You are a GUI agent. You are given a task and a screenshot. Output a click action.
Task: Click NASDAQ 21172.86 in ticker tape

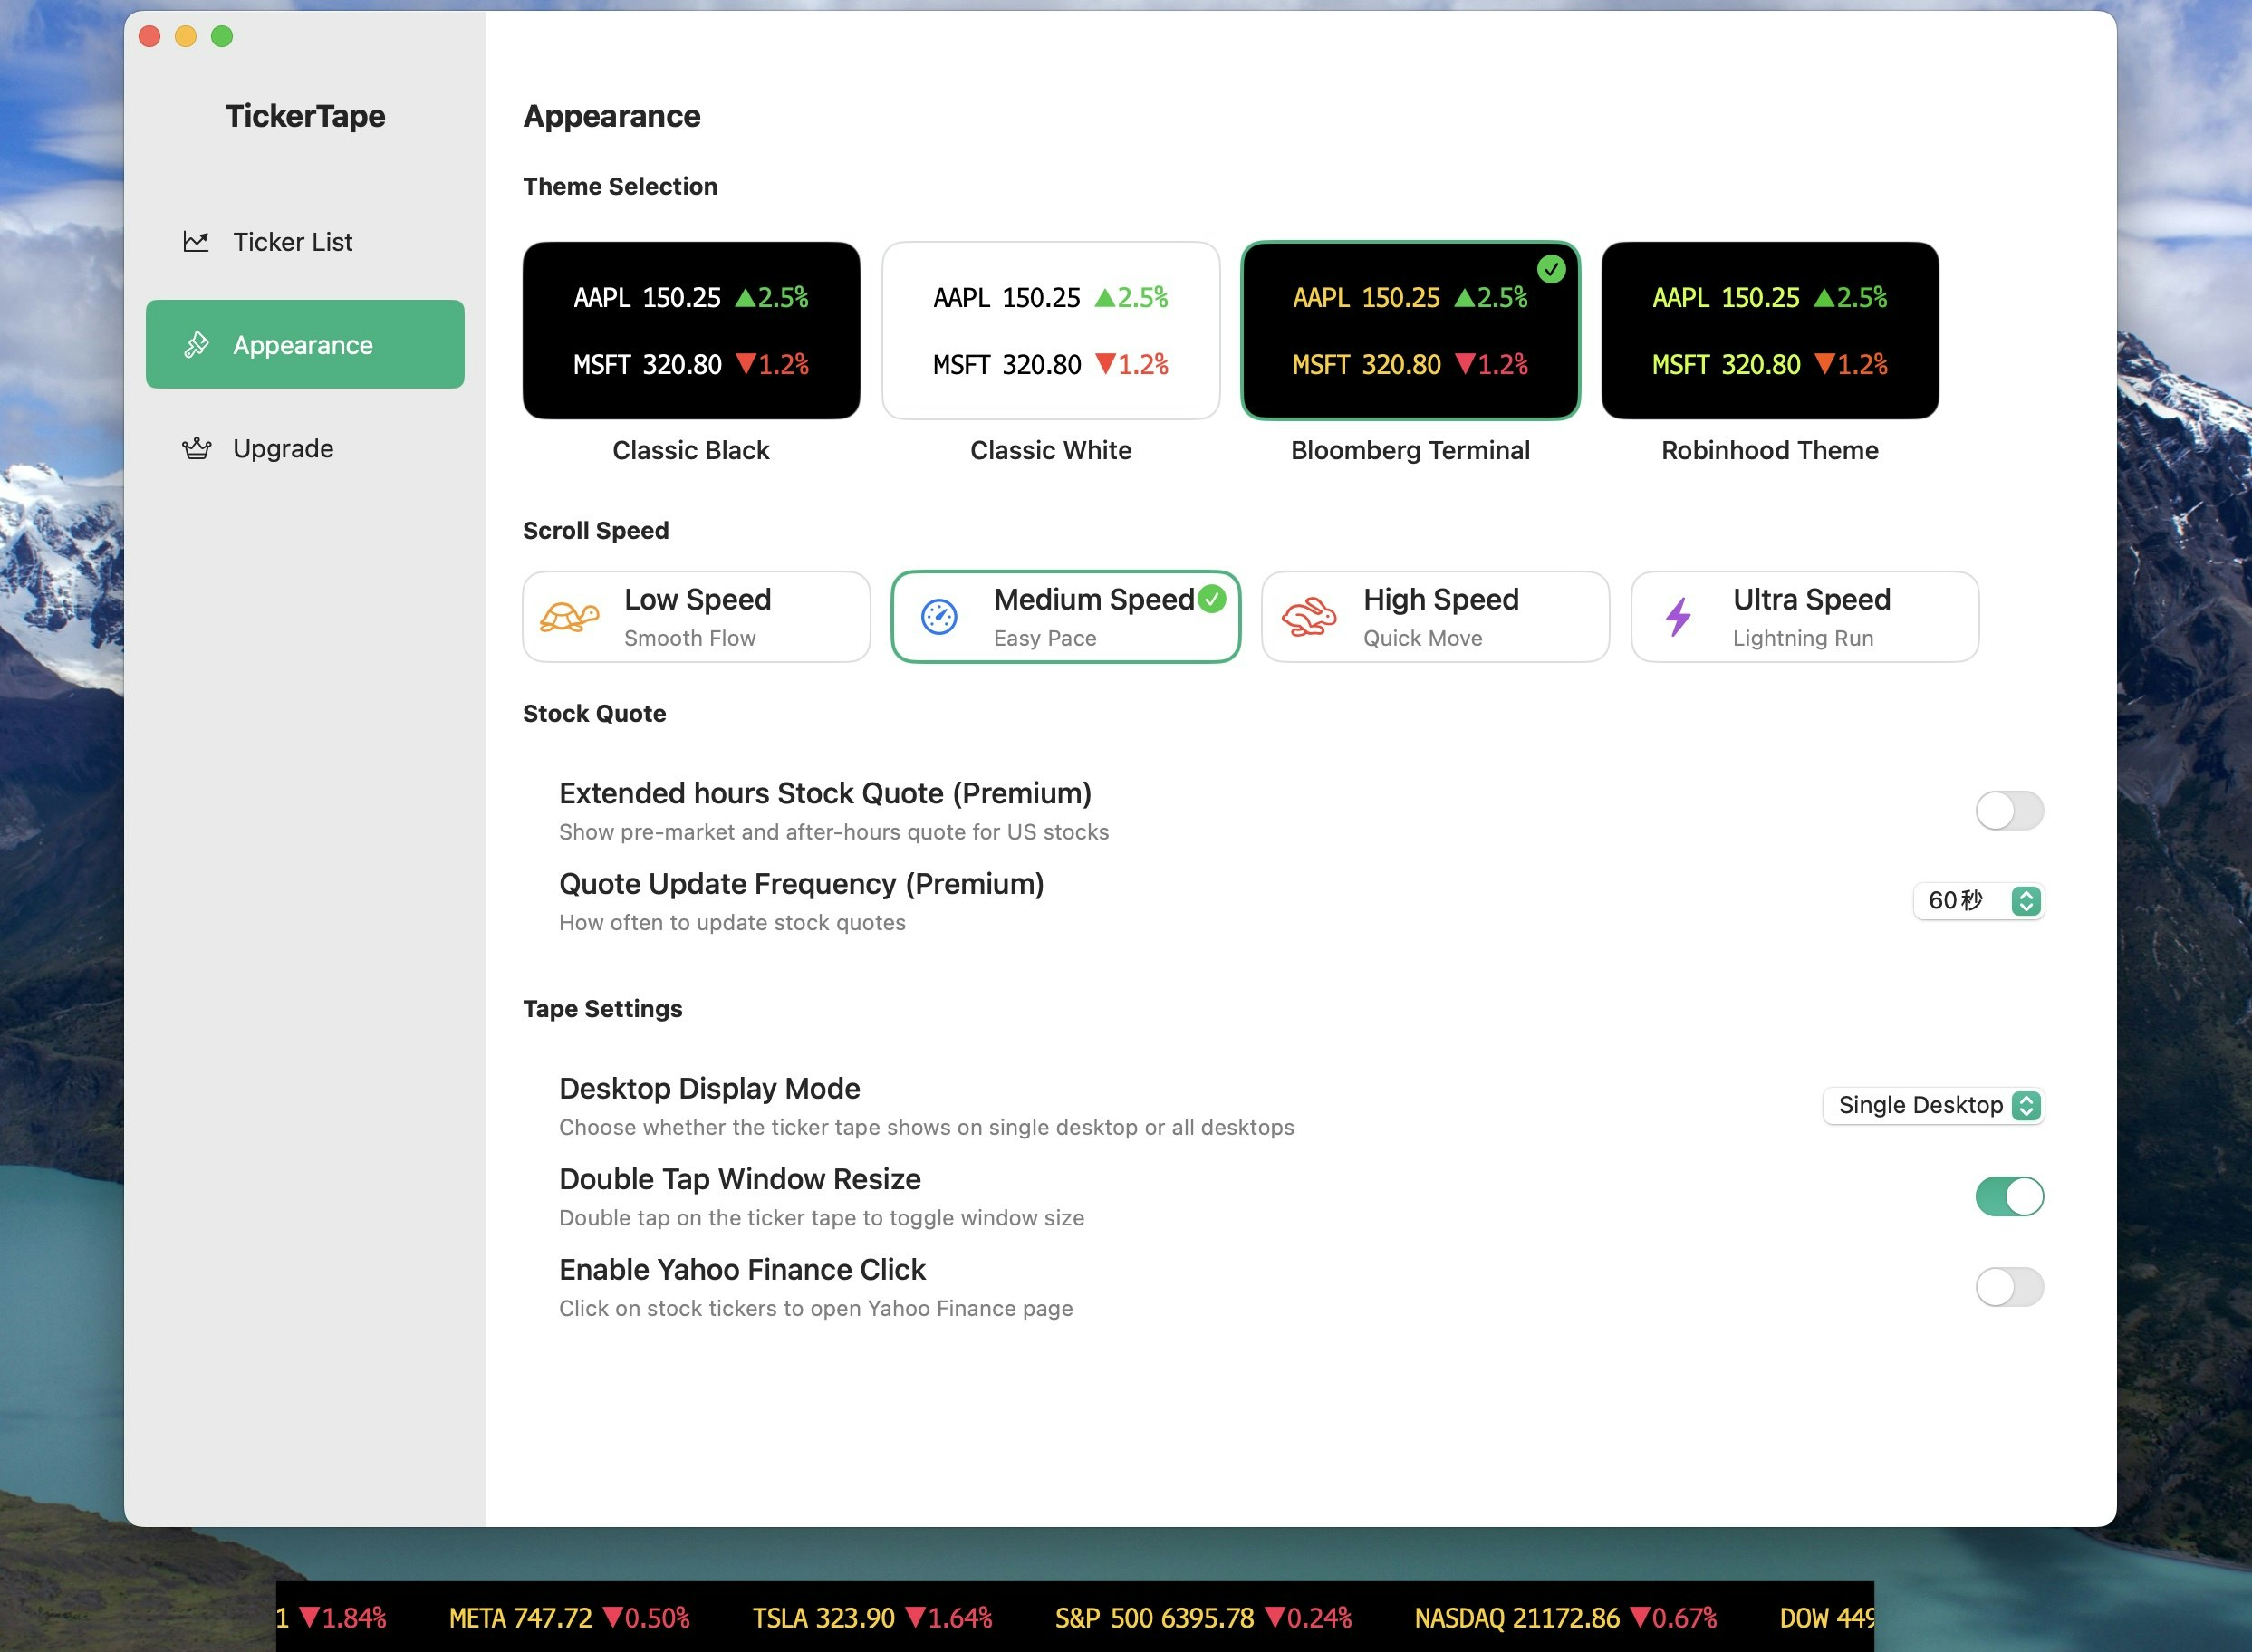1517,1618
